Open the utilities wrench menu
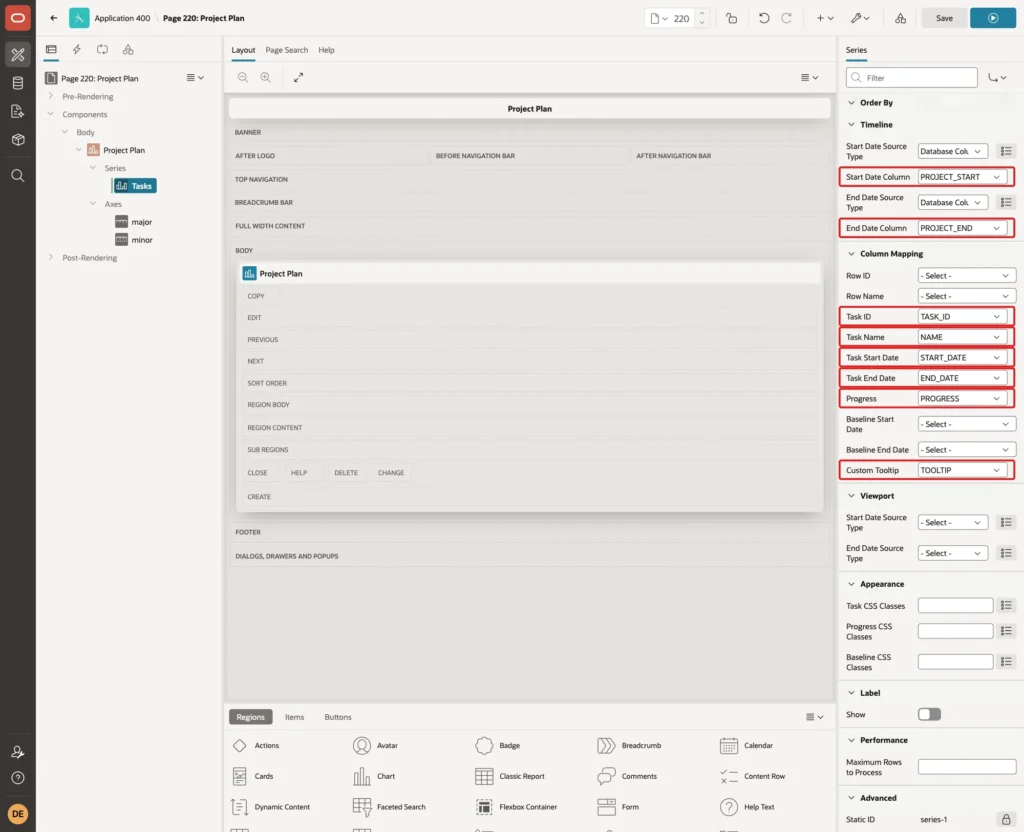Screen dimensions: 1024x832 click(x=859, y=18)
